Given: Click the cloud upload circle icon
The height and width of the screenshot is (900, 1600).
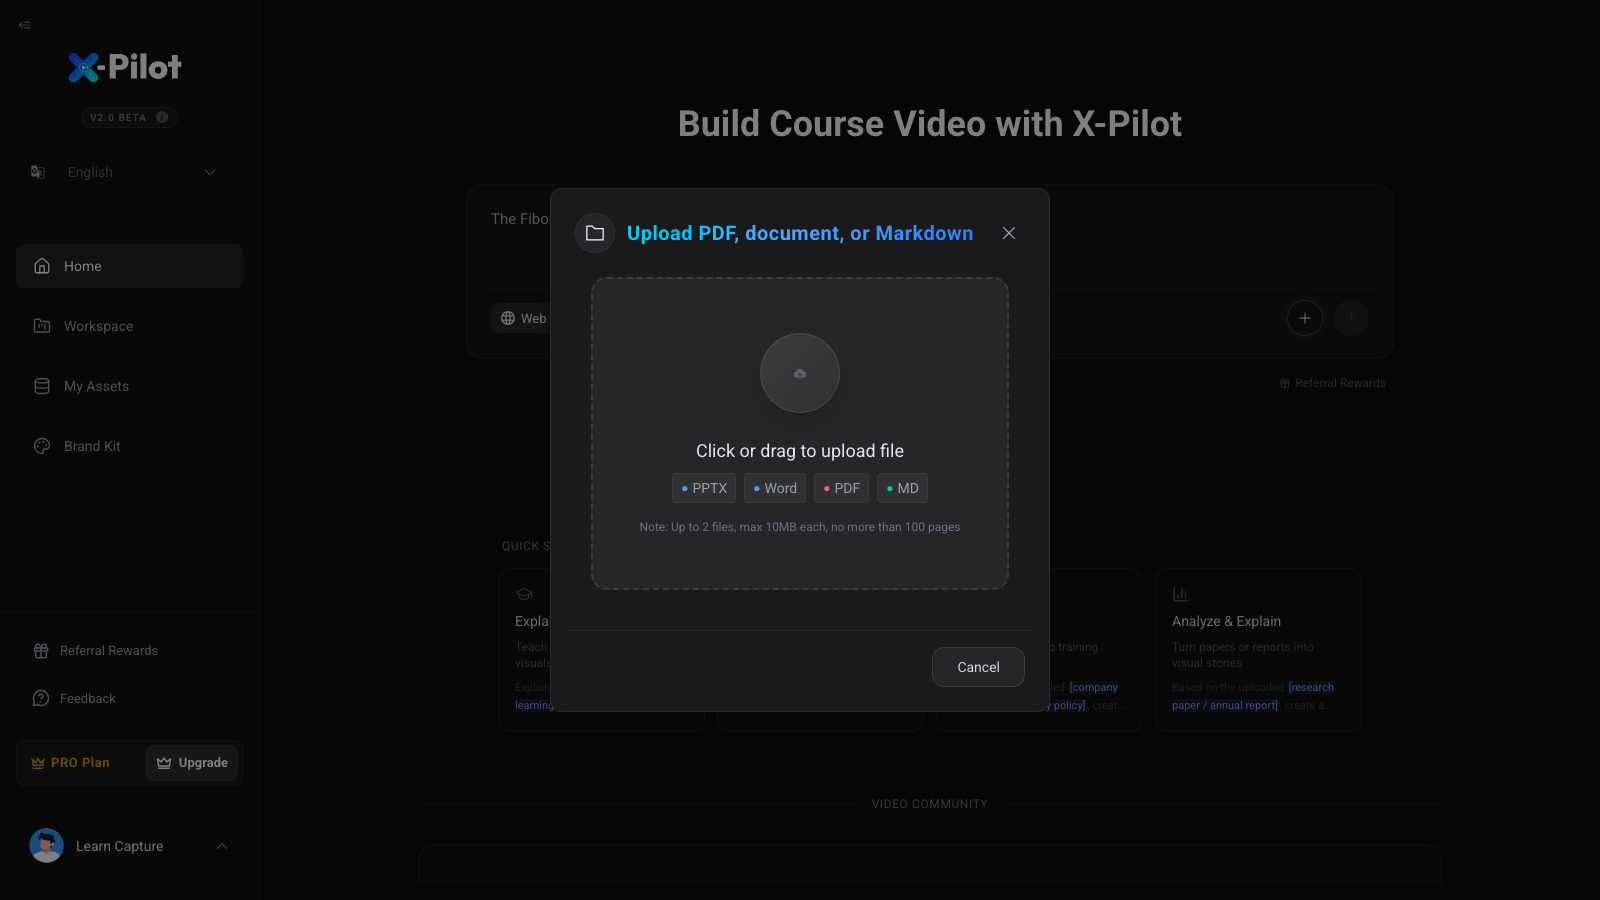Looking at the screenshot, I should 800,373.
